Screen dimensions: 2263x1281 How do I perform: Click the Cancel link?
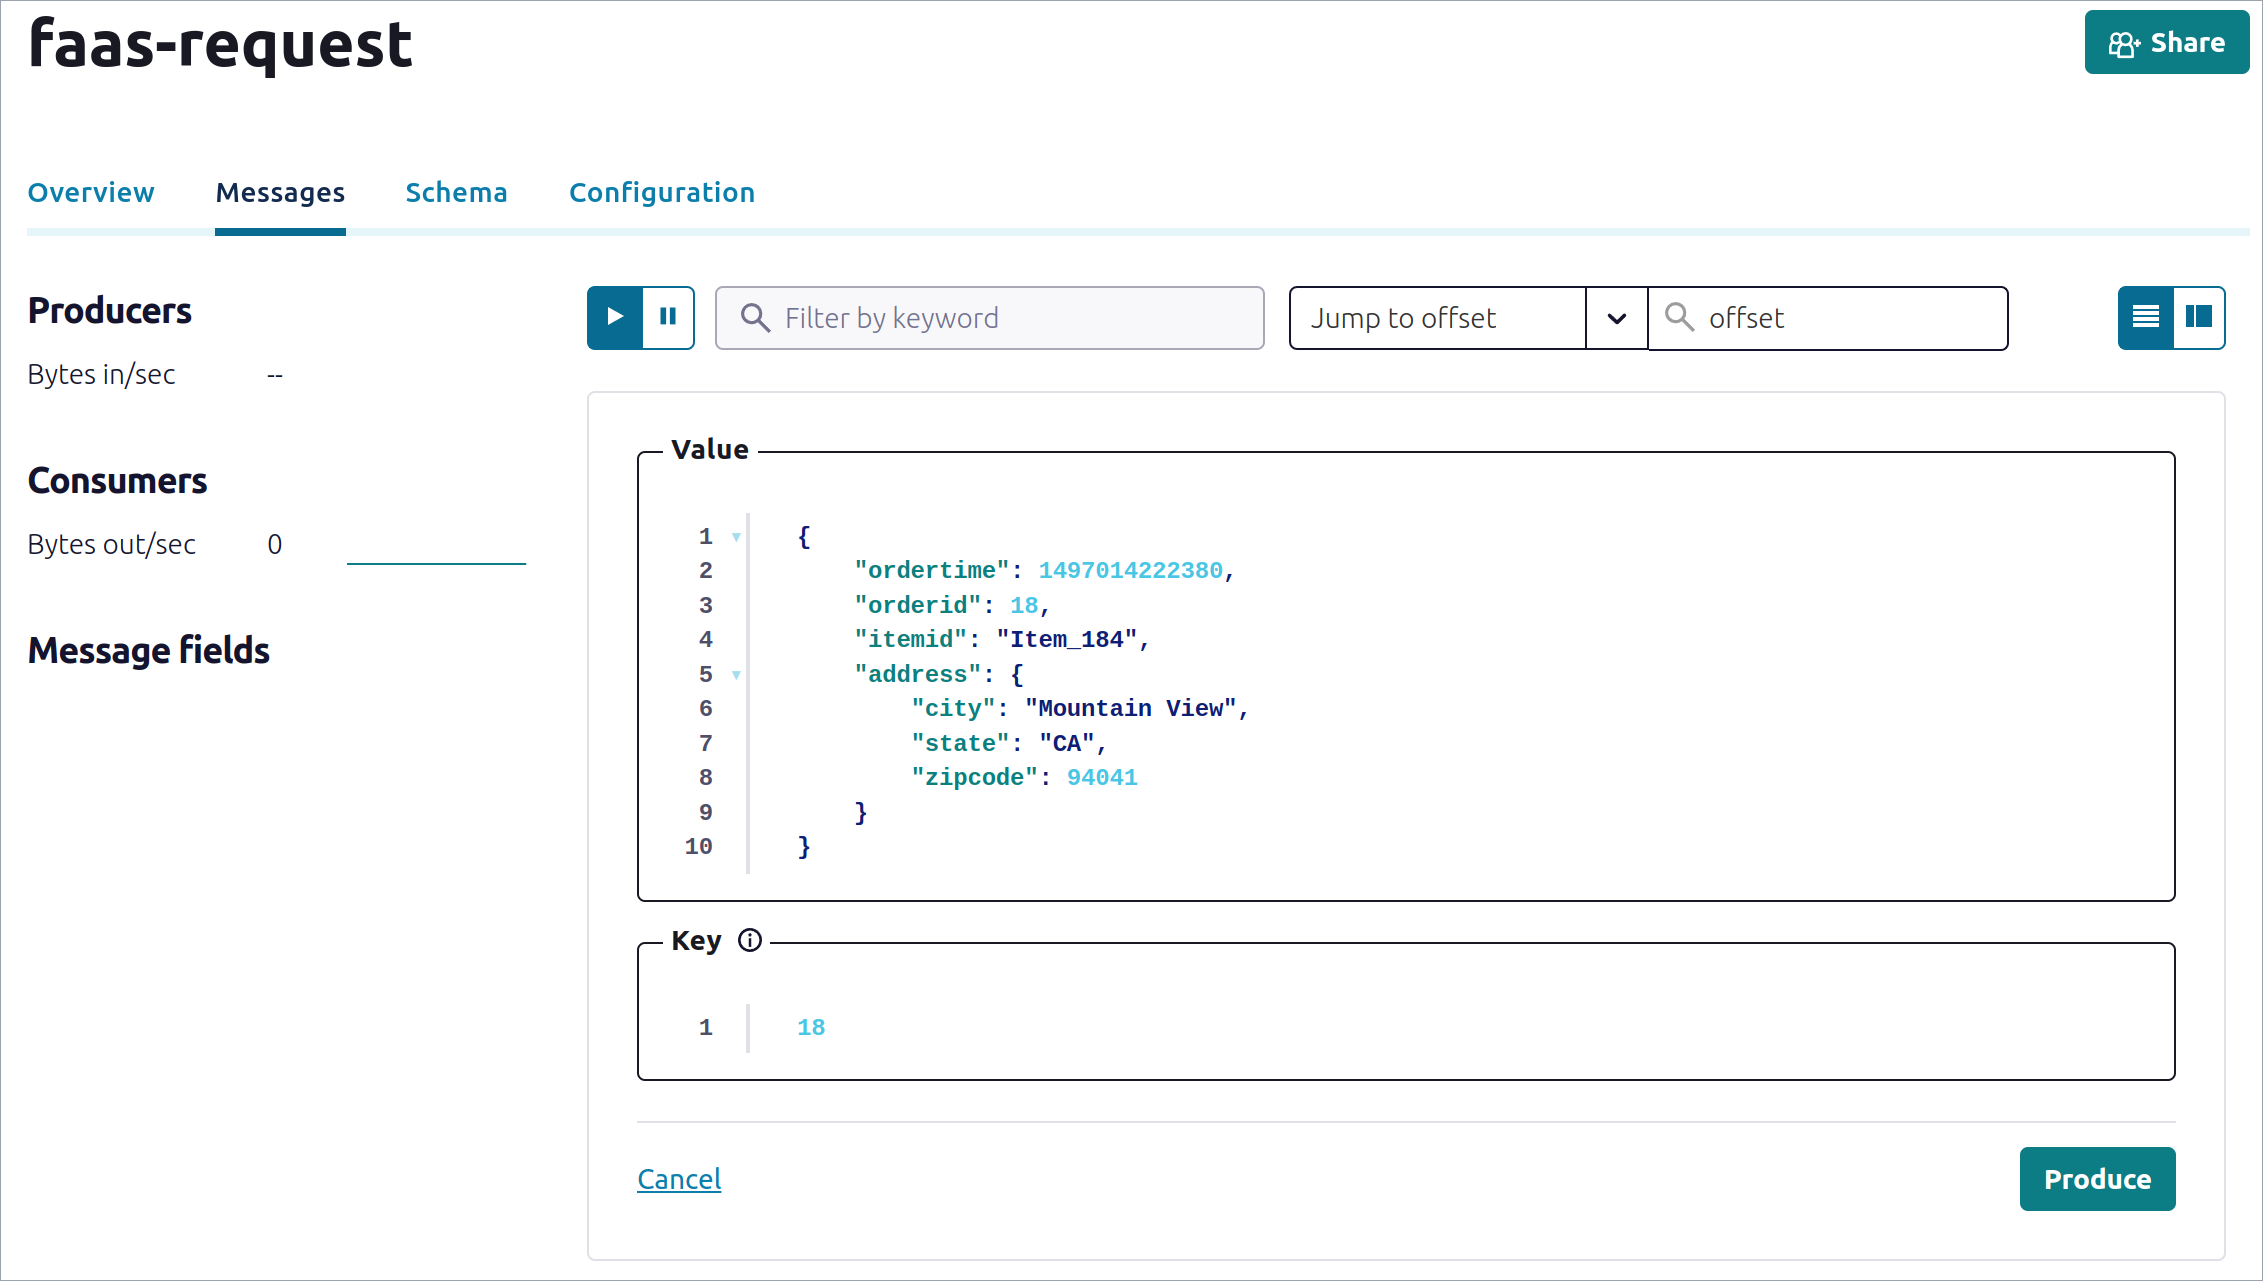679,1178
